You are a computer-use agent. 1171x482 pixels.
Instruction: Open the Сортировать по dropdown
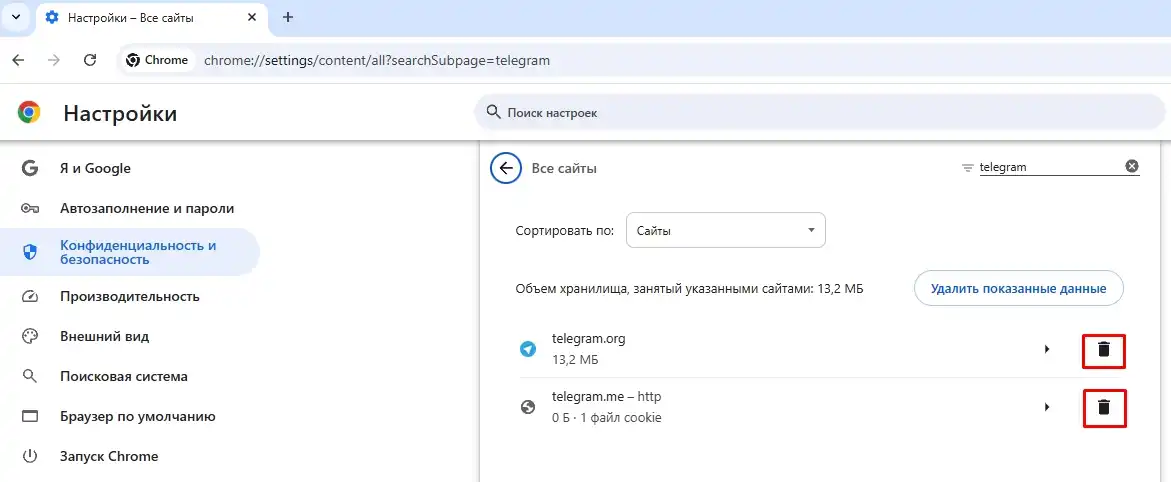(725, 230)
